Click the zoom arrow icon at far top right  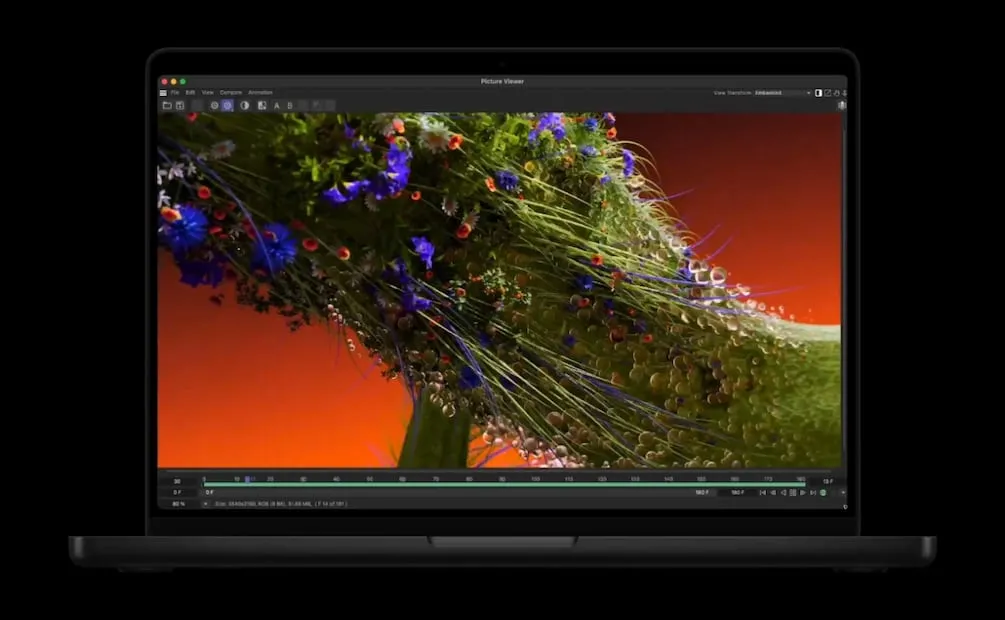[x=844, y=93]
